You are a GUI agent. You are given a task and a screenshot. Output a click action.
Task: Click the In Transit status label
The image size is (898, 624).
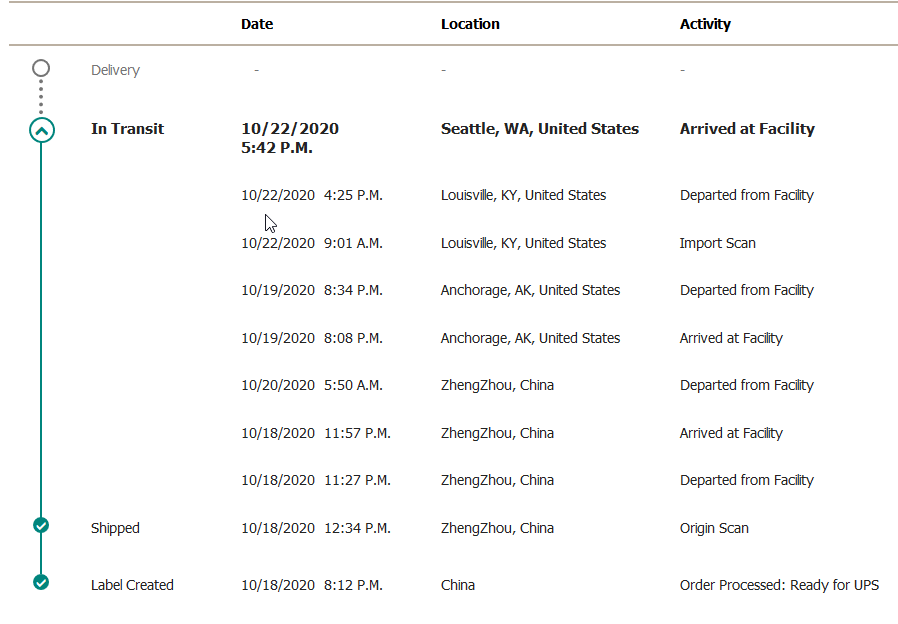pyautogui.click(x=127, y=129)
